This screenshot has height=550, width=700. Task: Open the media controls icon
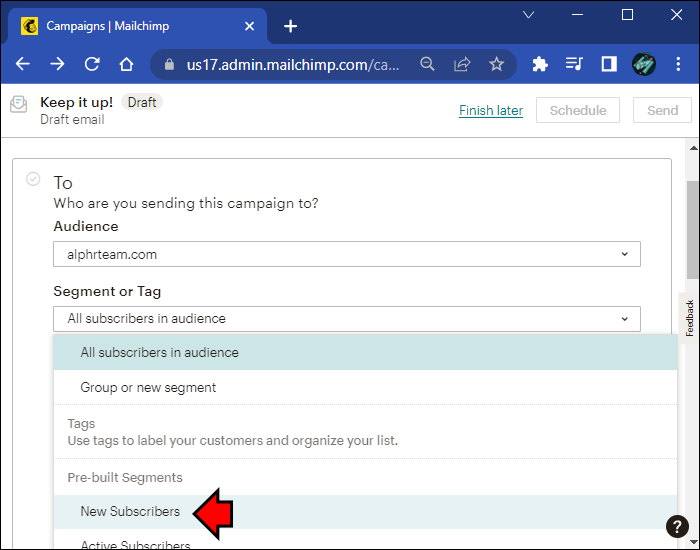point(574,64)
